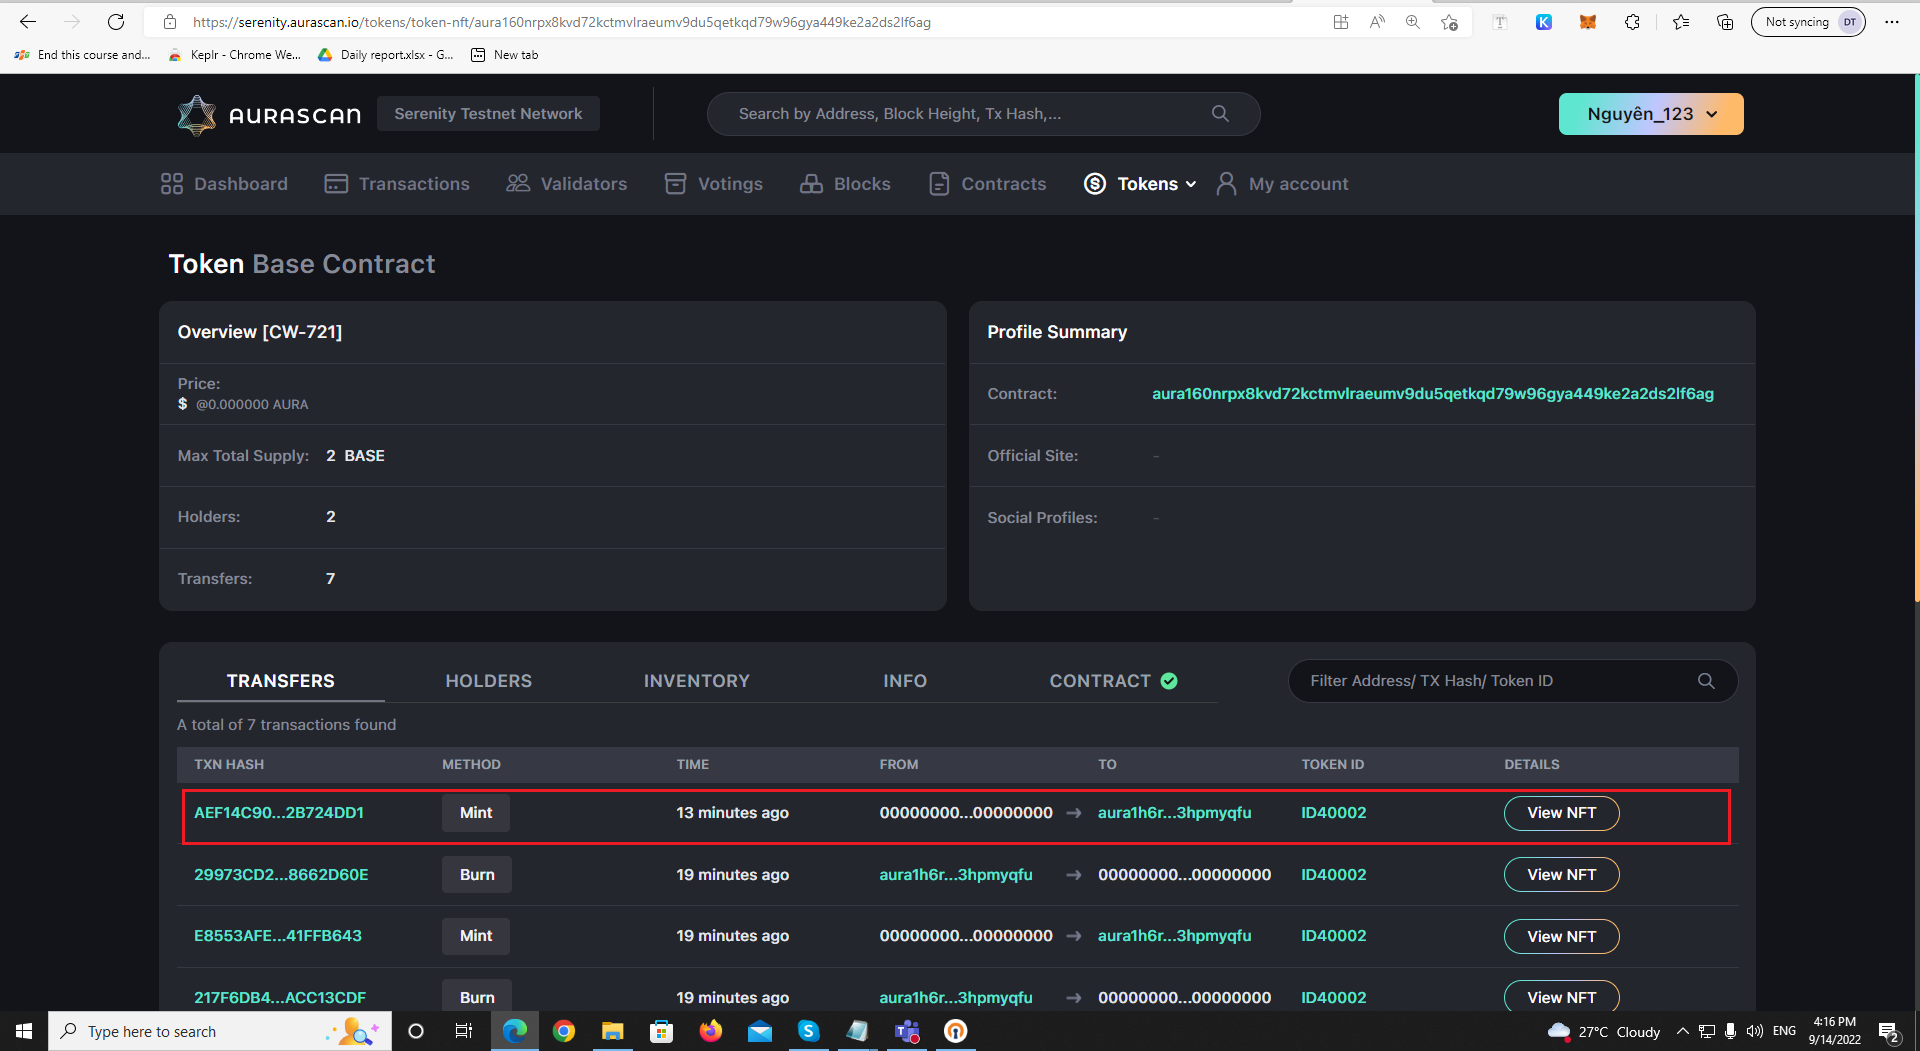The width and height of the screenshot is (1920, 1051).
Task: Open the Dashboard page via its grid icon
Action: pyautogui.click(x=171, y=184)
